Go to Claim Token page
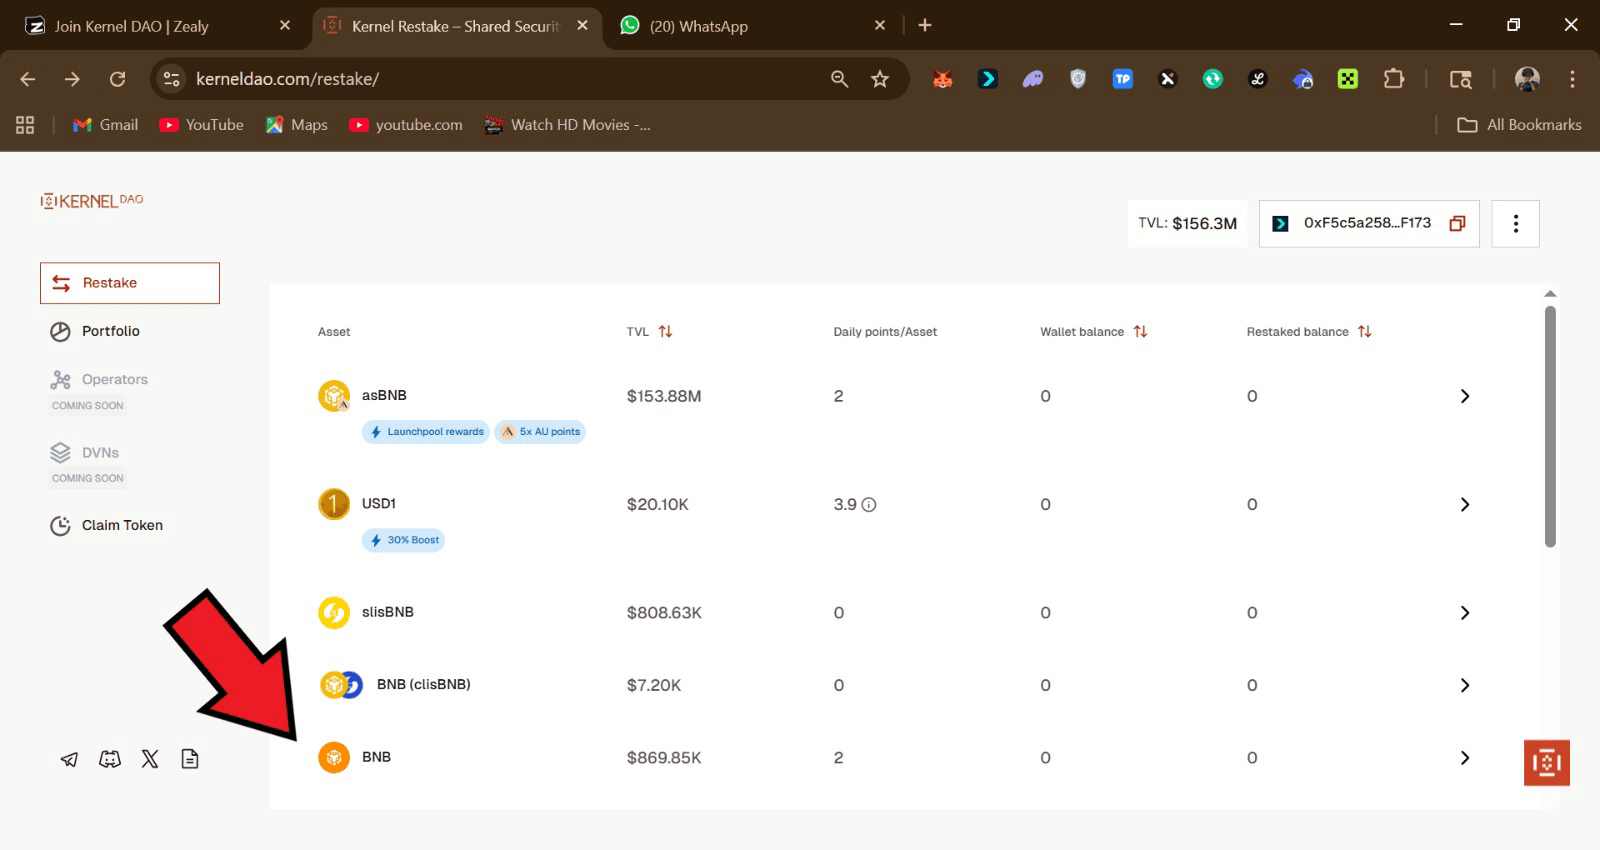This screenshot has width=1600, height=850. (x=121, y=525)
